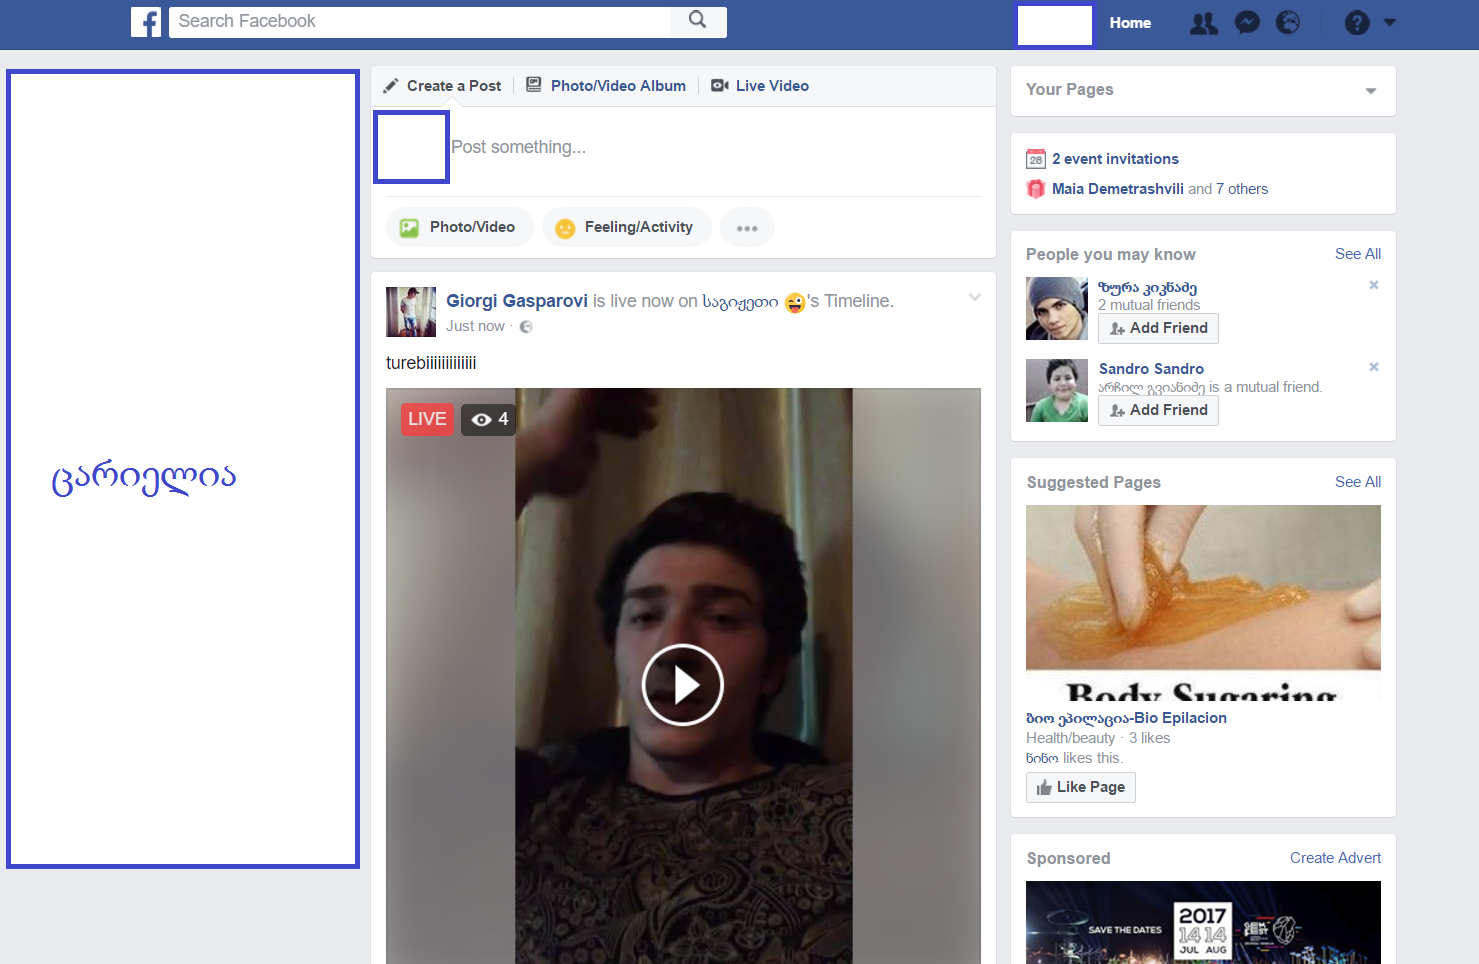Click into the Search Facebook field
Viewport: 1479px width, 964px height.
pyautogui.click(x=420, y=22)
